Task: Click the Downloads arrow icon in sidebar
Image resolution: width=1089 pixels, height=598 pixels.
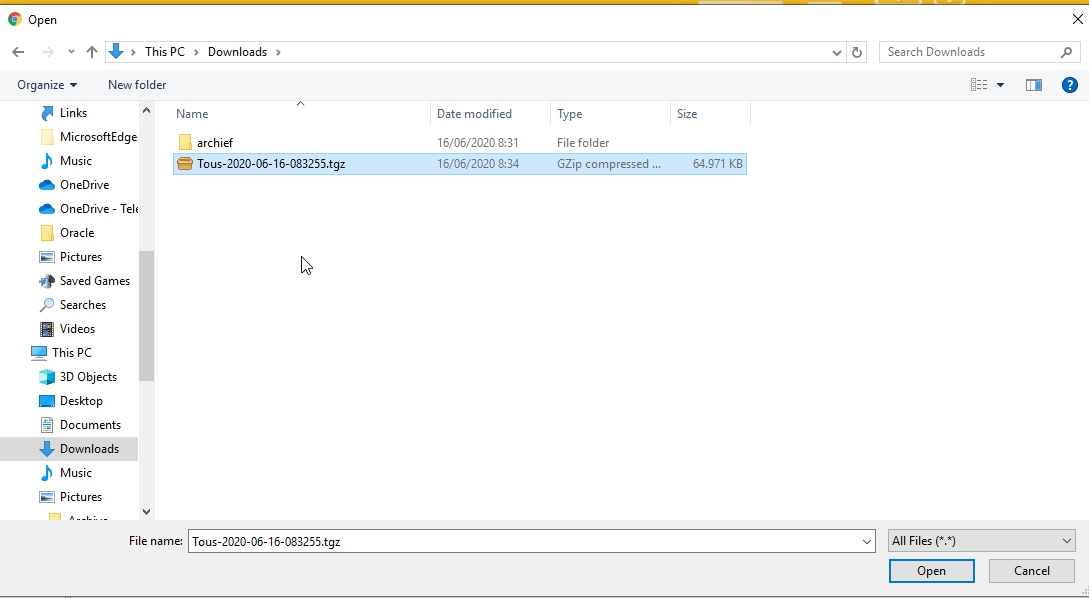Action: point(47,449)
